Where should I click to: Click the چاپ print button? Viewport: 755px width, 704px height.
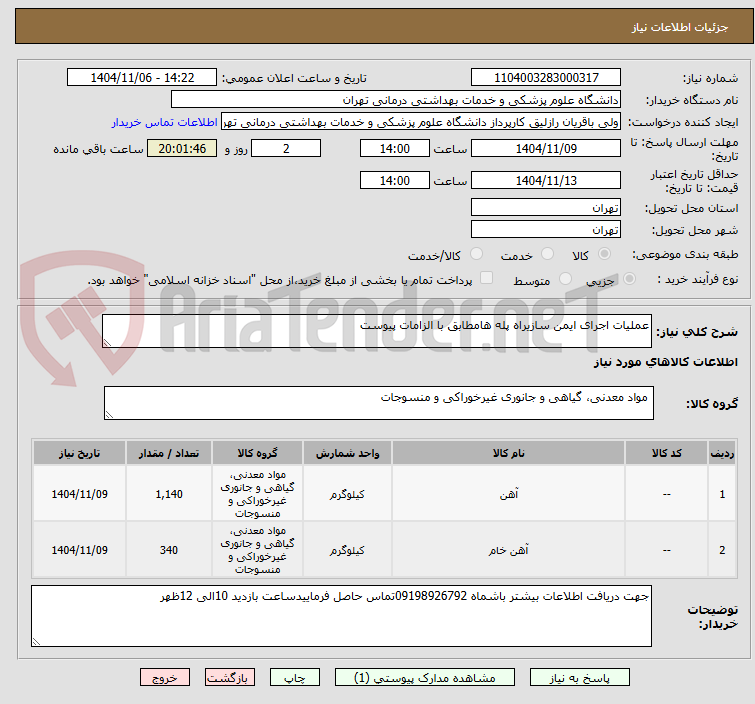(295, 678)
